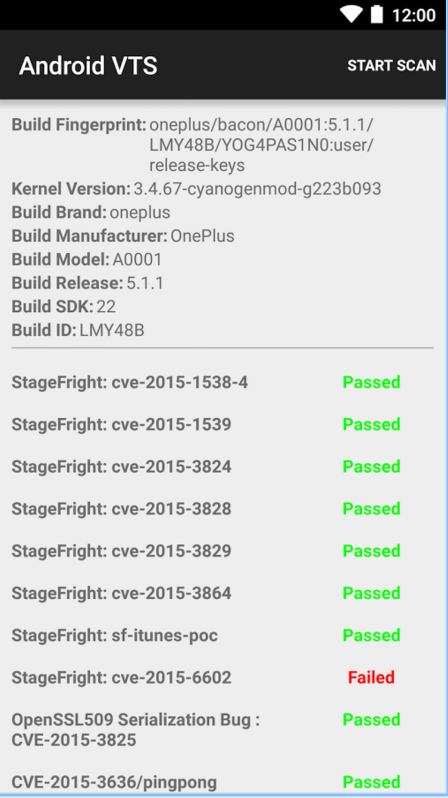Viewport: 448px width, 798px height.
Task: Open the StageFright cve-2015-3864 entry
Action: pyautogui.click(x=222, y=593)
